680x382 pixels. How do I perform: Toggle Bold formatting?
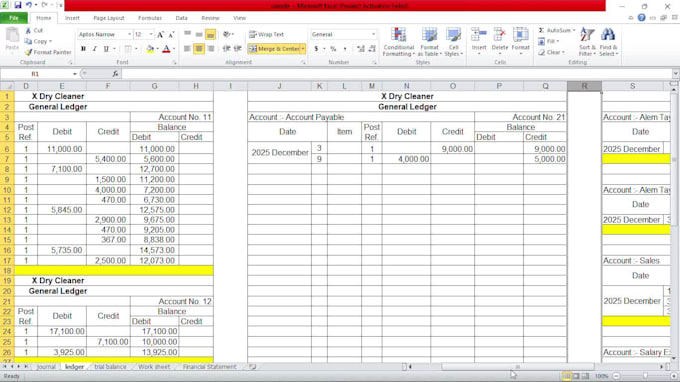(x=83, y=49)
